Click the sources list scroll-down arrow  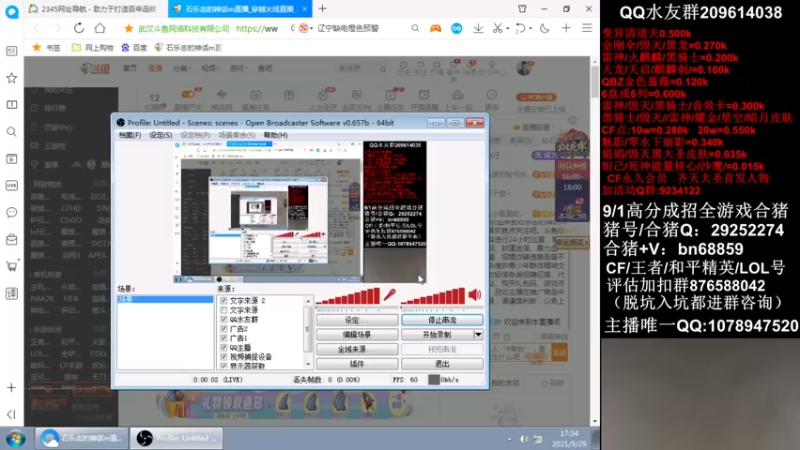tap(308, 364)
